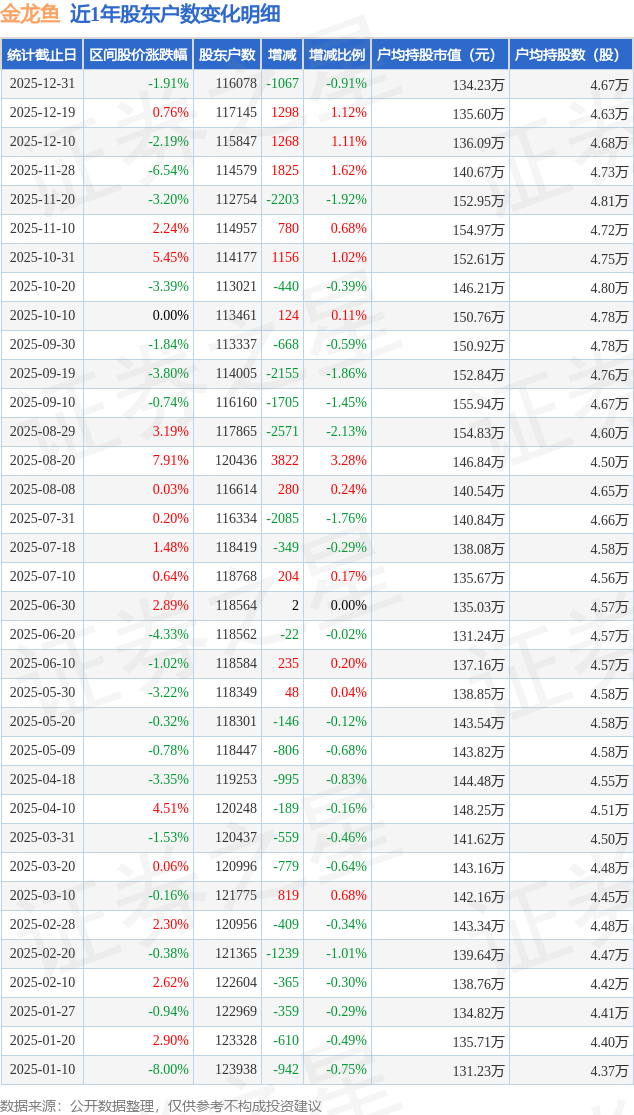Click the -8.00% price change cell

tap(168, 1069)
